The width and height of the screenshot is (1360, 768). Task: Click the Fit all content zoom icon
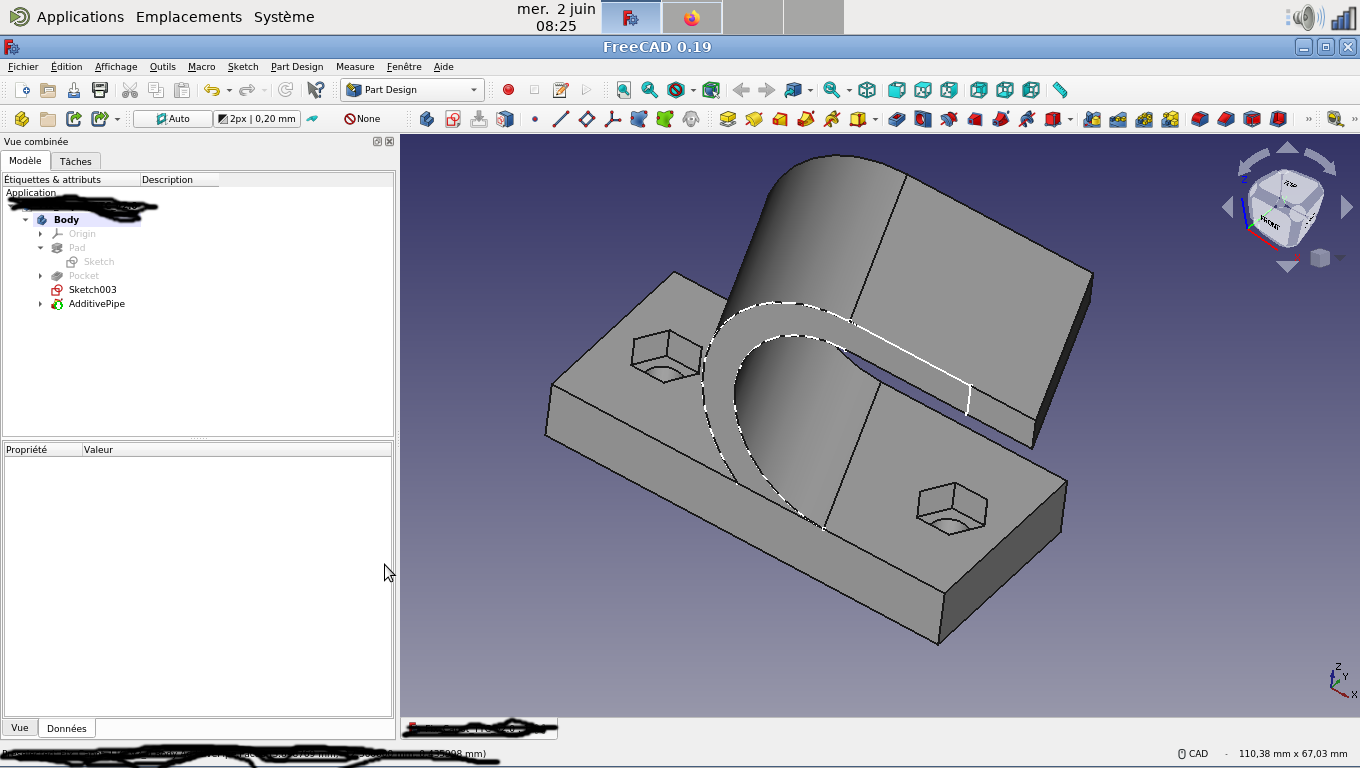coord(623,90)
